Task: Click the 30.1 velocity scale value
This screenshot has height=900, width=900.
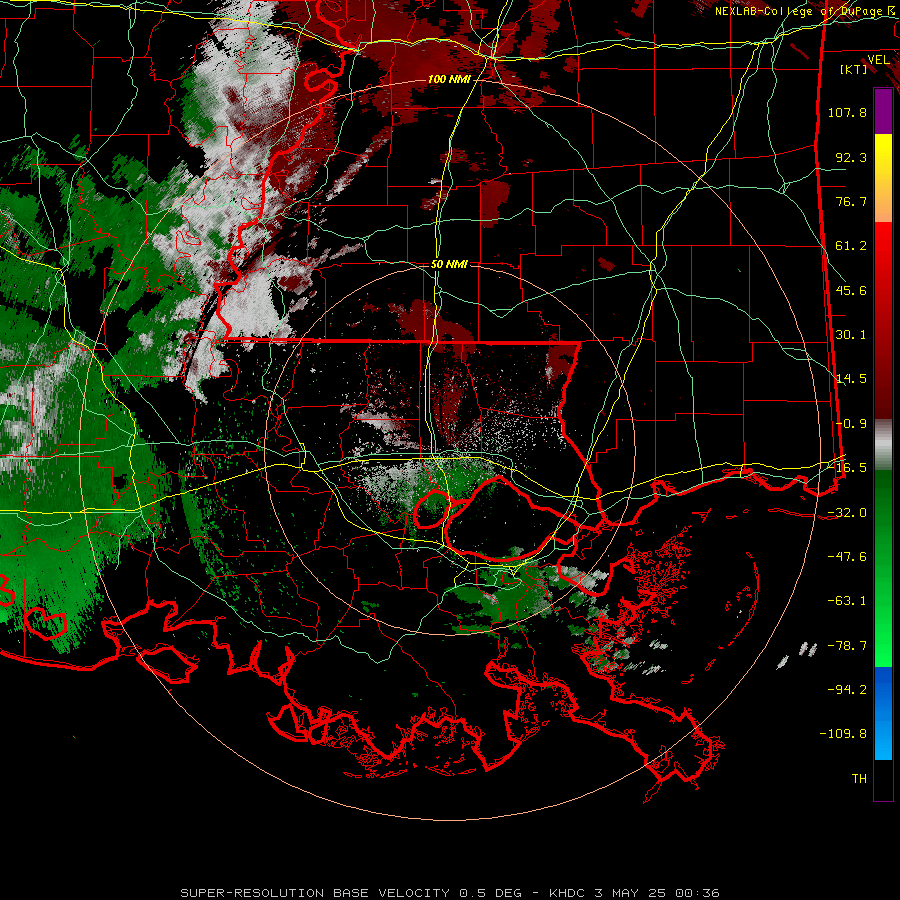Action: 851,335
